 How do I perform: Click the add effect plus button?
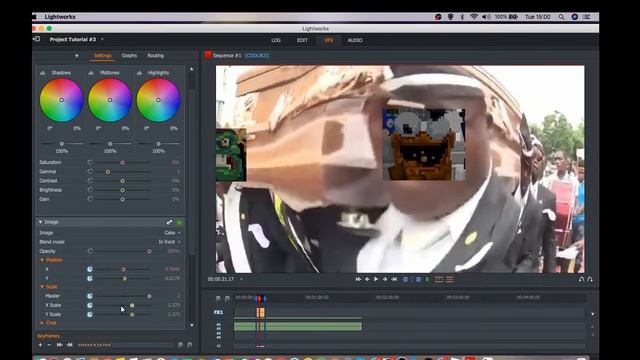76,56
